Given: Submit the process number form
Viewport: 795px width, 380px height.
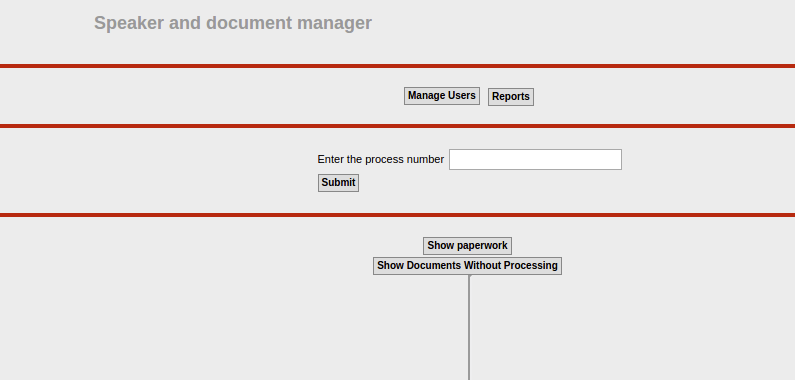Looking at the screenshot, I should coord(338,183).
